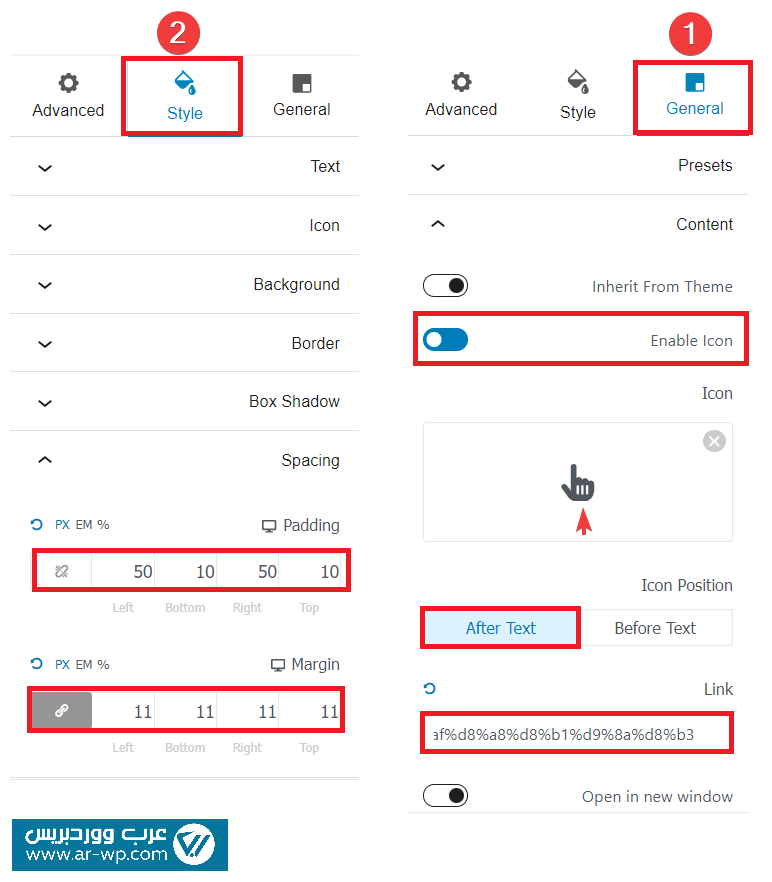
Task: Reset the Margin values
Action: pyautogui.click(x=37, y=663)
